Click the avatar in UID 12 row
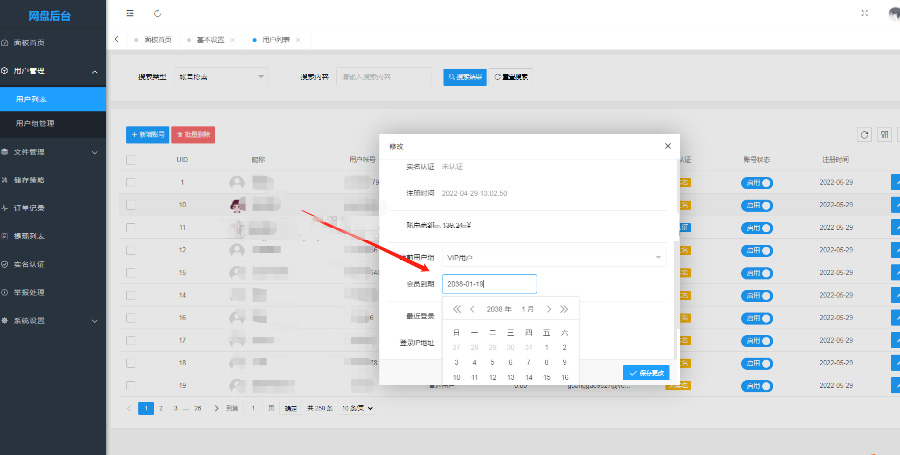Image resolution: width=900 pixels, height=455 pixels. tap(236, 250)
